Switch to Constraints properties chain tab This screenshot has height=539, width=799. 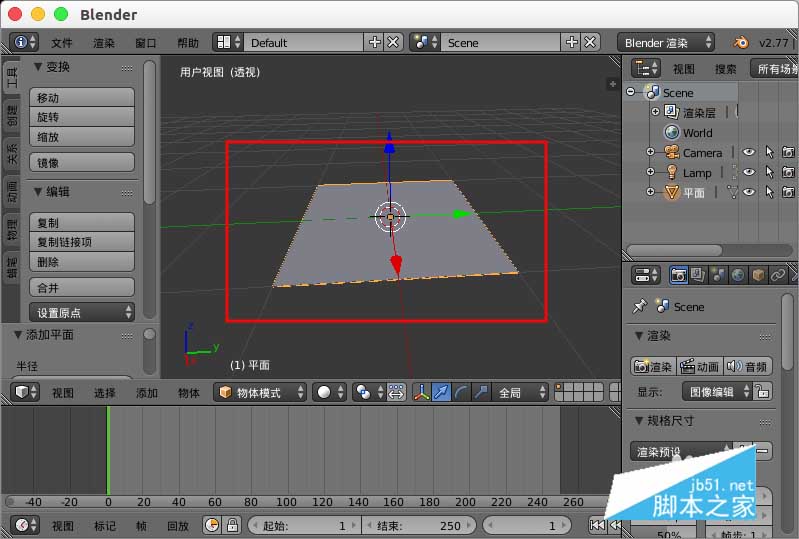click(778, 276)
